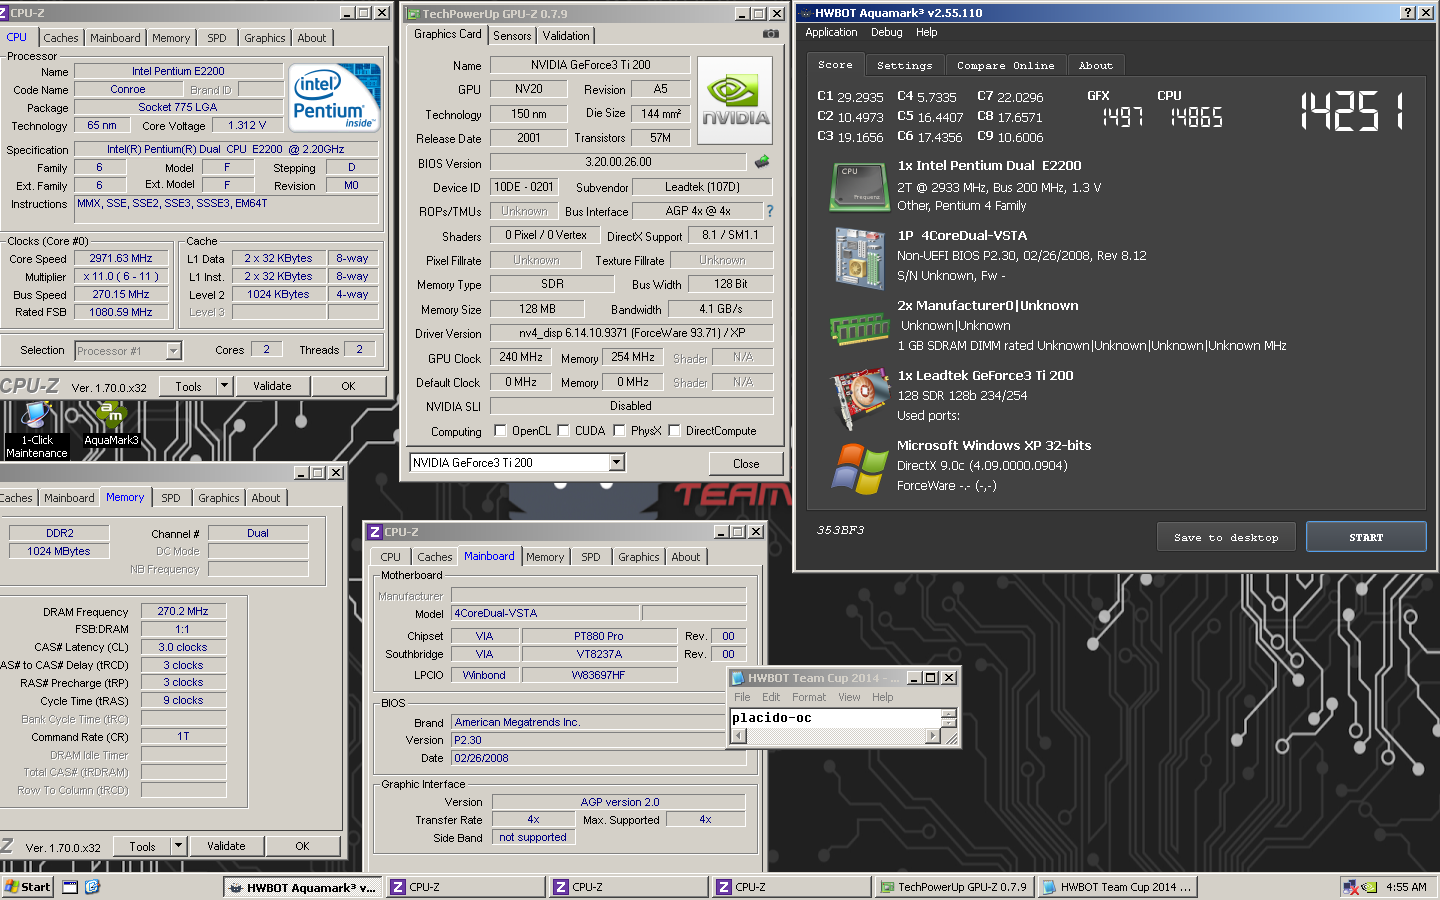The image size is (1440, 900).
Task: Click the CPU-Z Mainboard window title icon
Action: pyautogui.click(x=375, y=532)
